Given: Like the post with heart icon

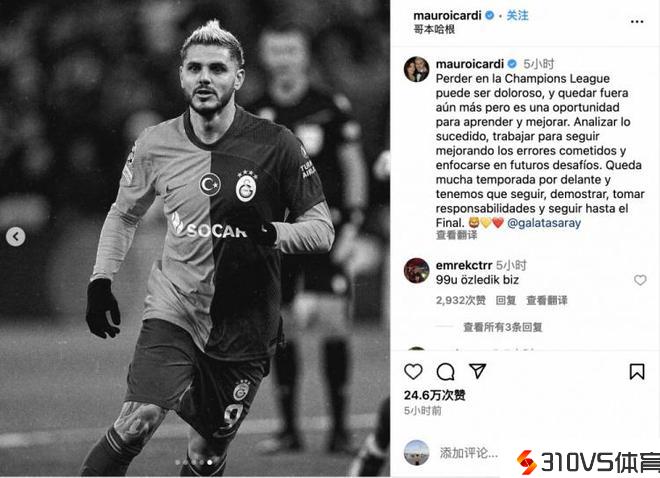Looking at the screenshot, I should click(413, 372).
